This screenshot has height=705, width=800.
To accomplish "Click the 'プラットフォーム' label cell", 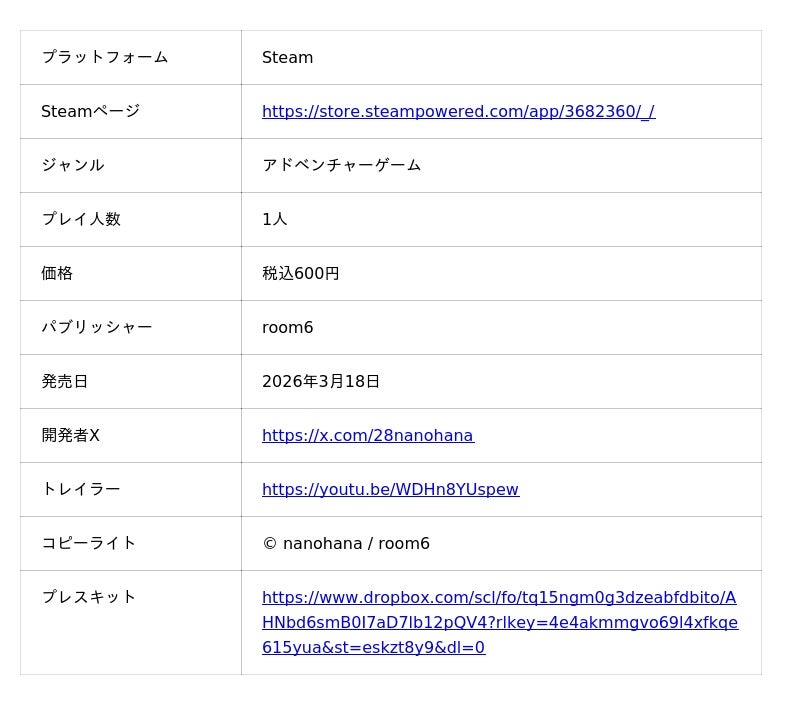I will (104, 58).
